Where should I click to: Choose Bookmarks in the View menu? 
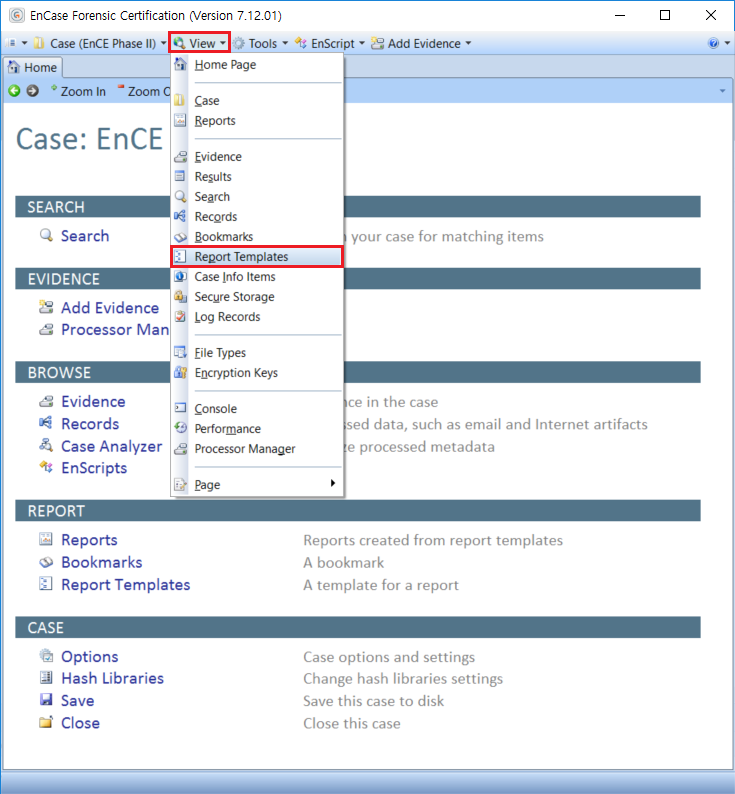pyautogui.click(x=257, y=236)
